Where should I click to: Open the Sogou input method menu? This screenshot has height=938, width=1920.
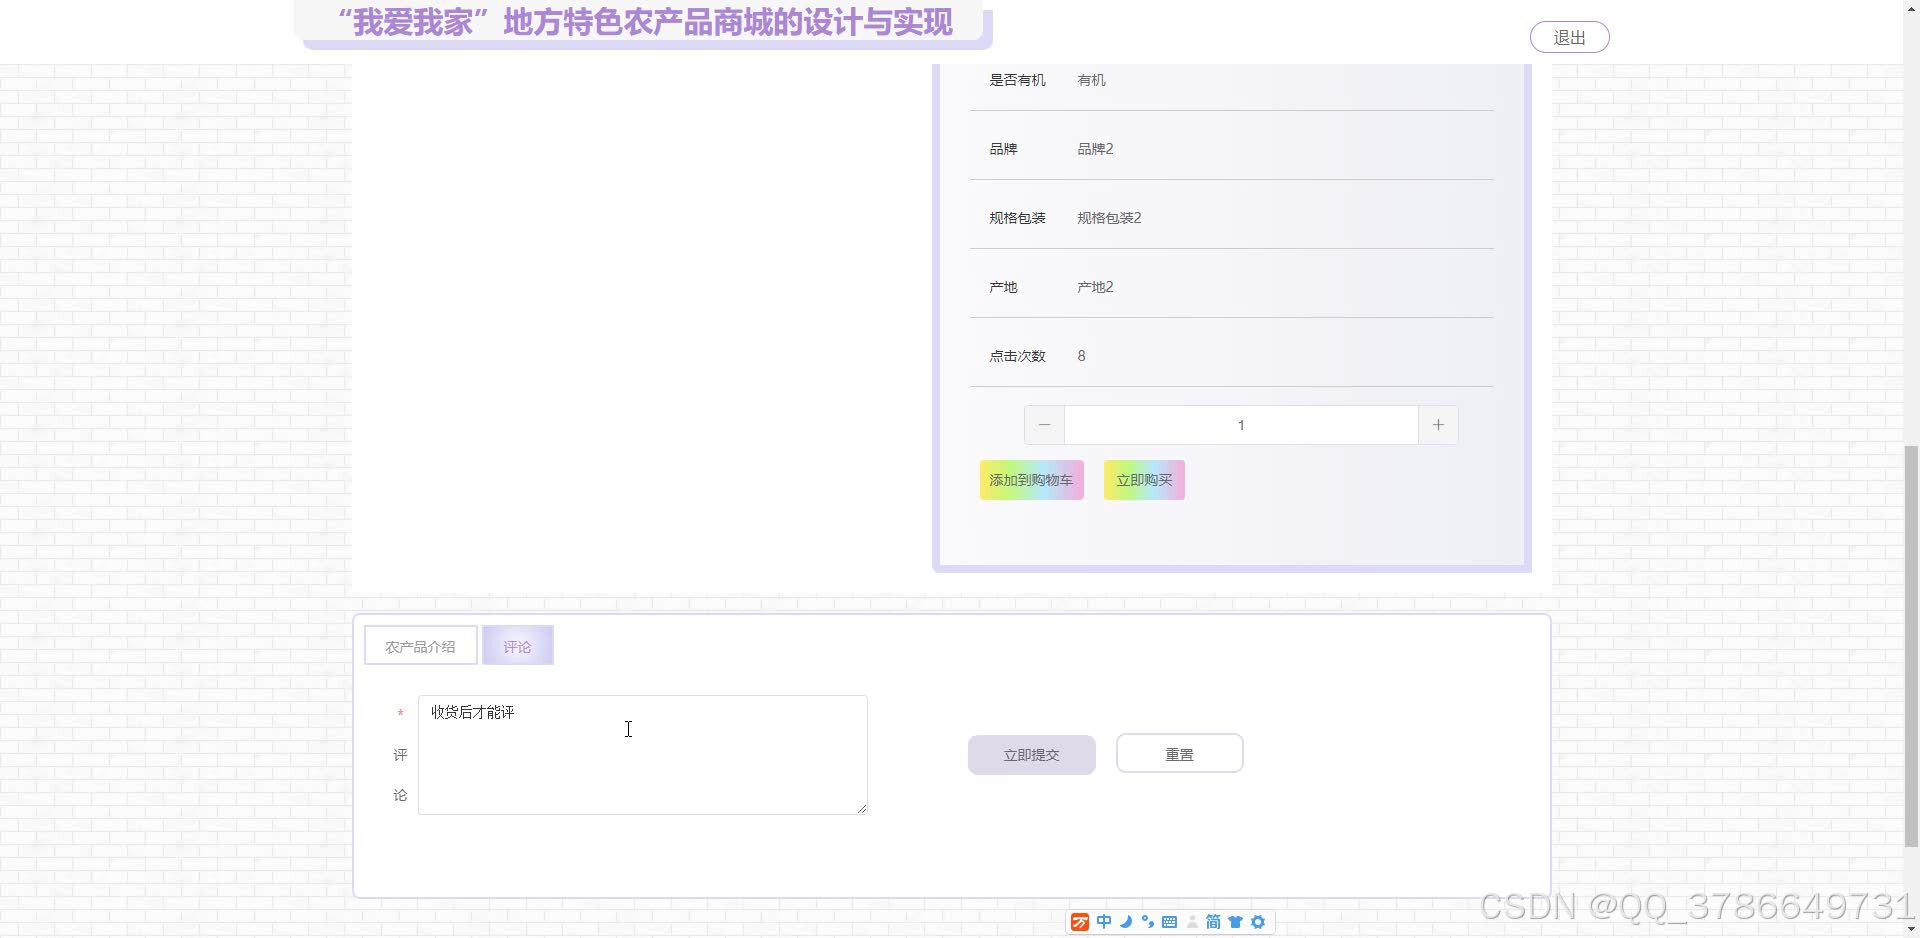(x=1080, y=921)
